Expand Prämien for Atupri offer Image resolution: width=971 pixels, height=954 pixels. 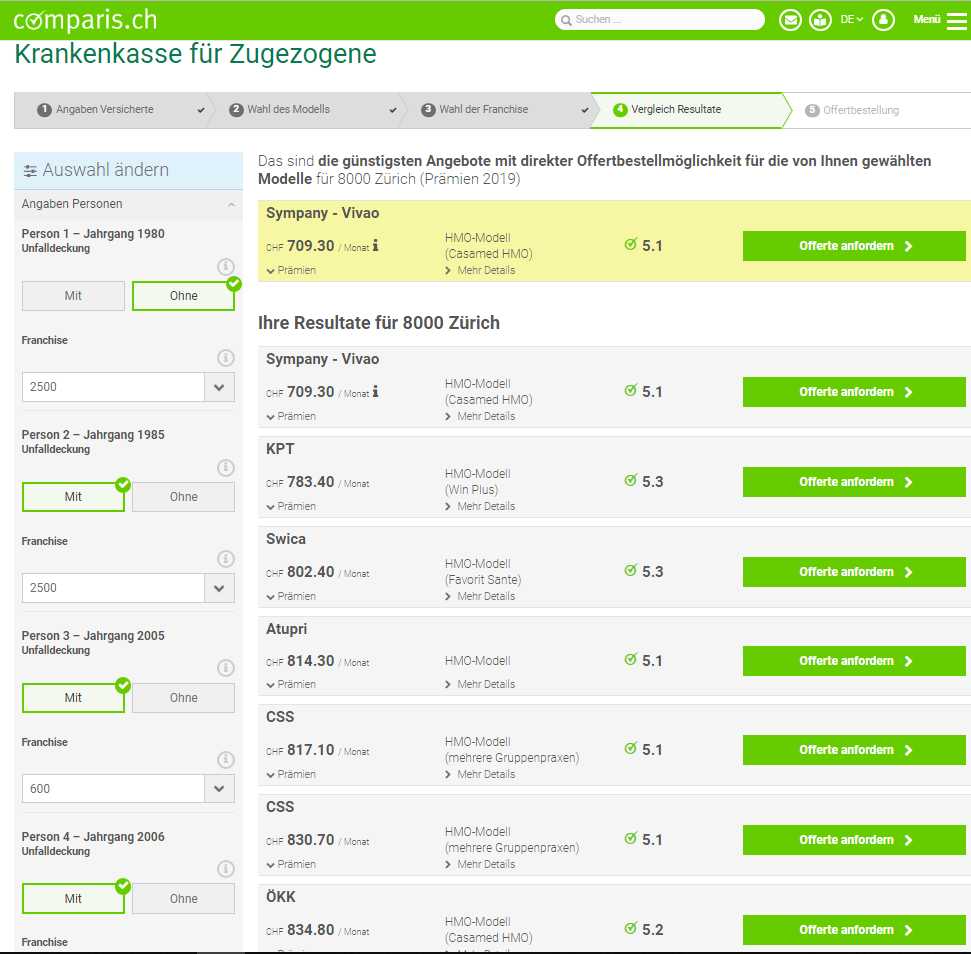pos(291,684)
